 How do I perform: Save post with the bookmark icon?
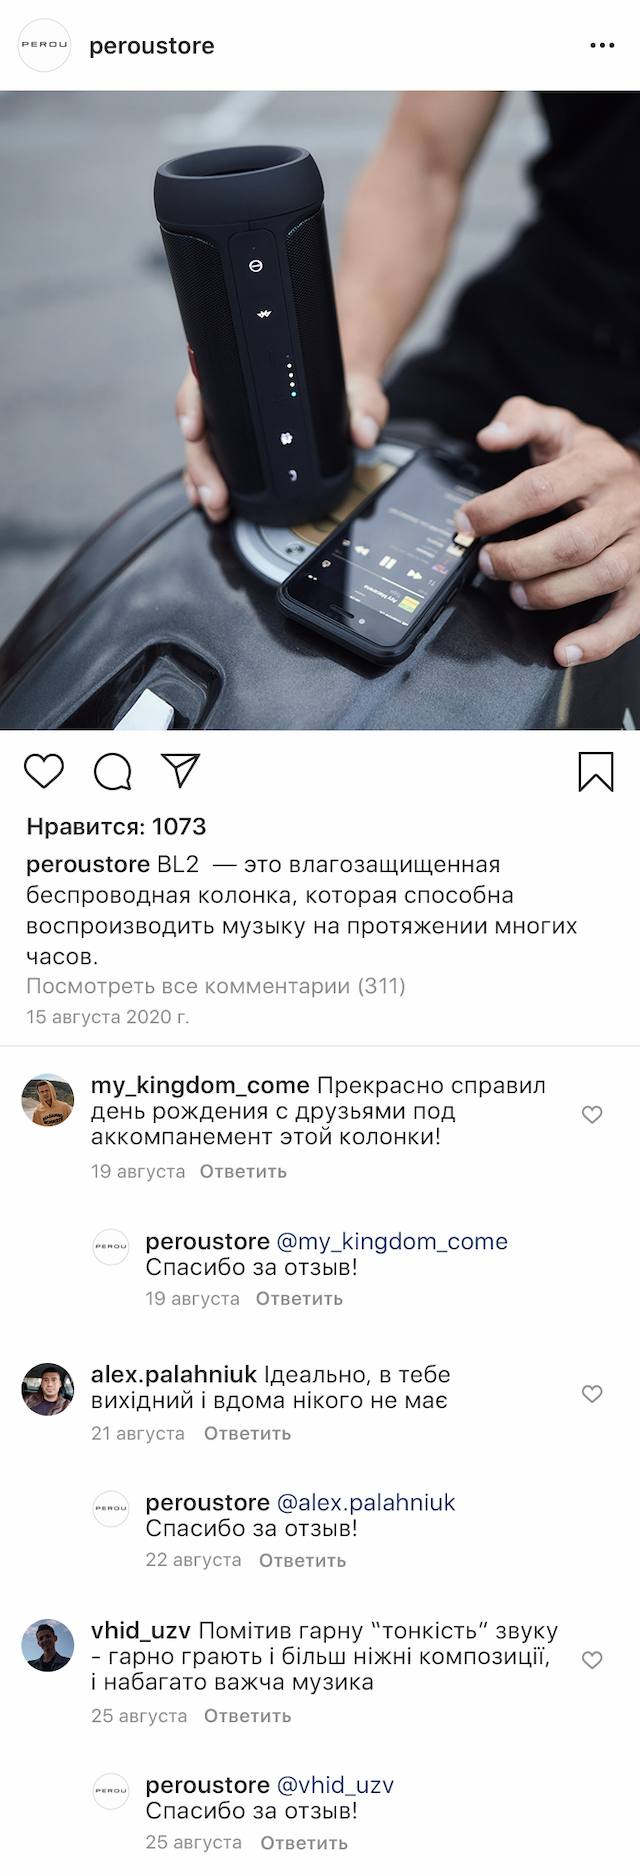(x=596, y=772)
